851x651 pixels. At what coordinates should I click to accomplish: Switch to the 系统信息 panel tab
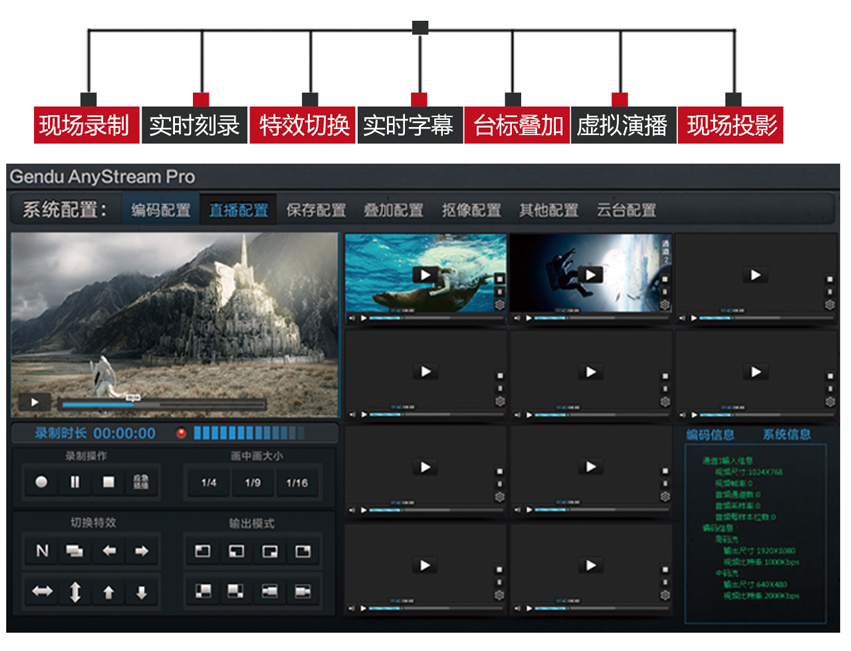pos(787,434)
